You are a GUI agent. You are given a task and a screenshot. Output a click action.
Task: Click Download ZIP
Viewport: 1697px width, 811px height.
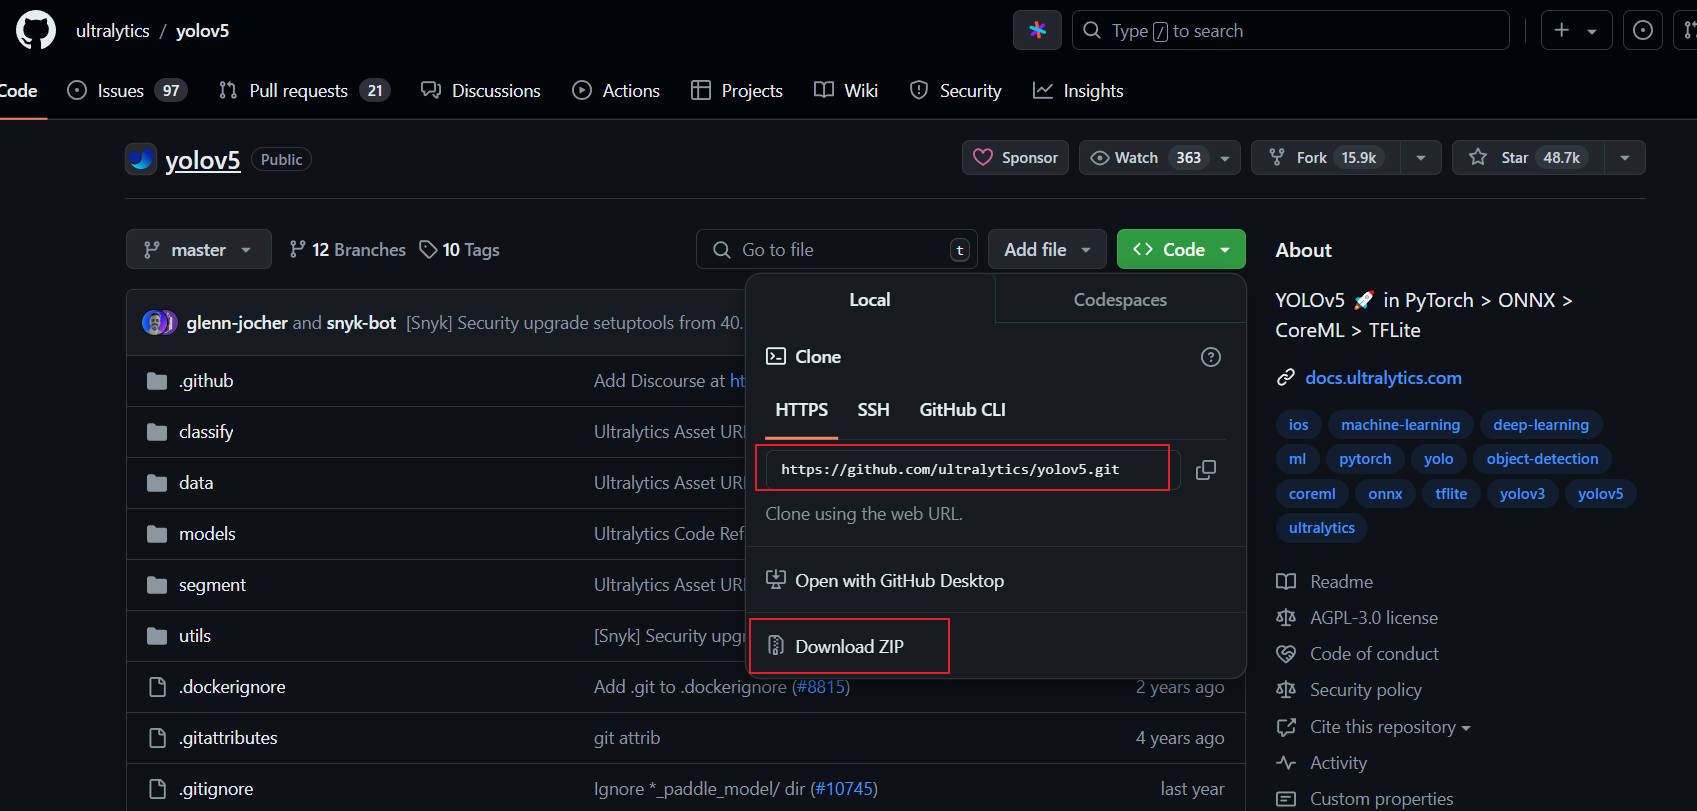[849, 647]
